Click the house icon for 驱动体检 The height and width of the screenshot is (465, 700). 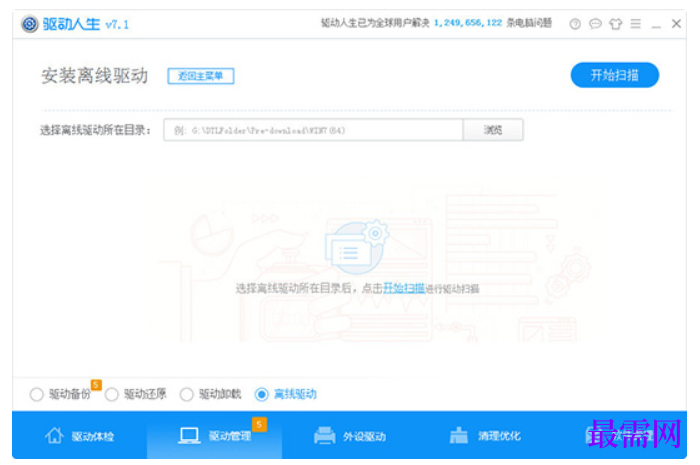(x=54, y=435)
